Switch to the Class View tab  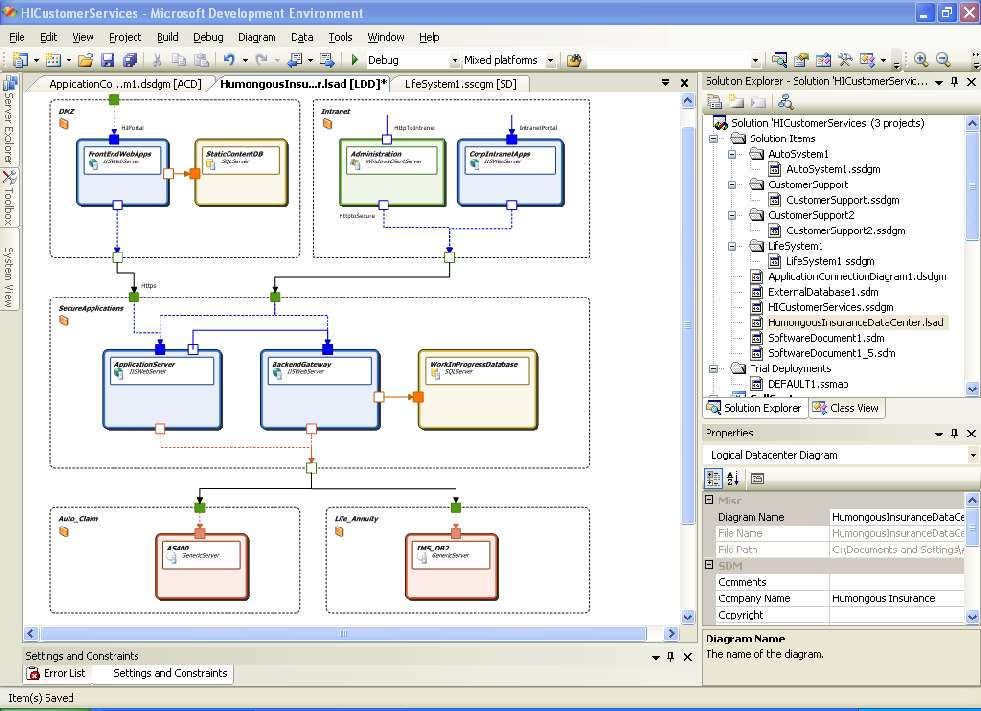(x=846, y=408)
